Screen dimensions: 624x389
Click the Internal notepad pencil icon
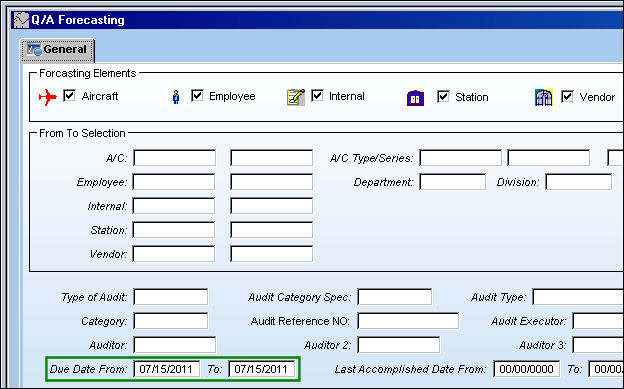296,97
